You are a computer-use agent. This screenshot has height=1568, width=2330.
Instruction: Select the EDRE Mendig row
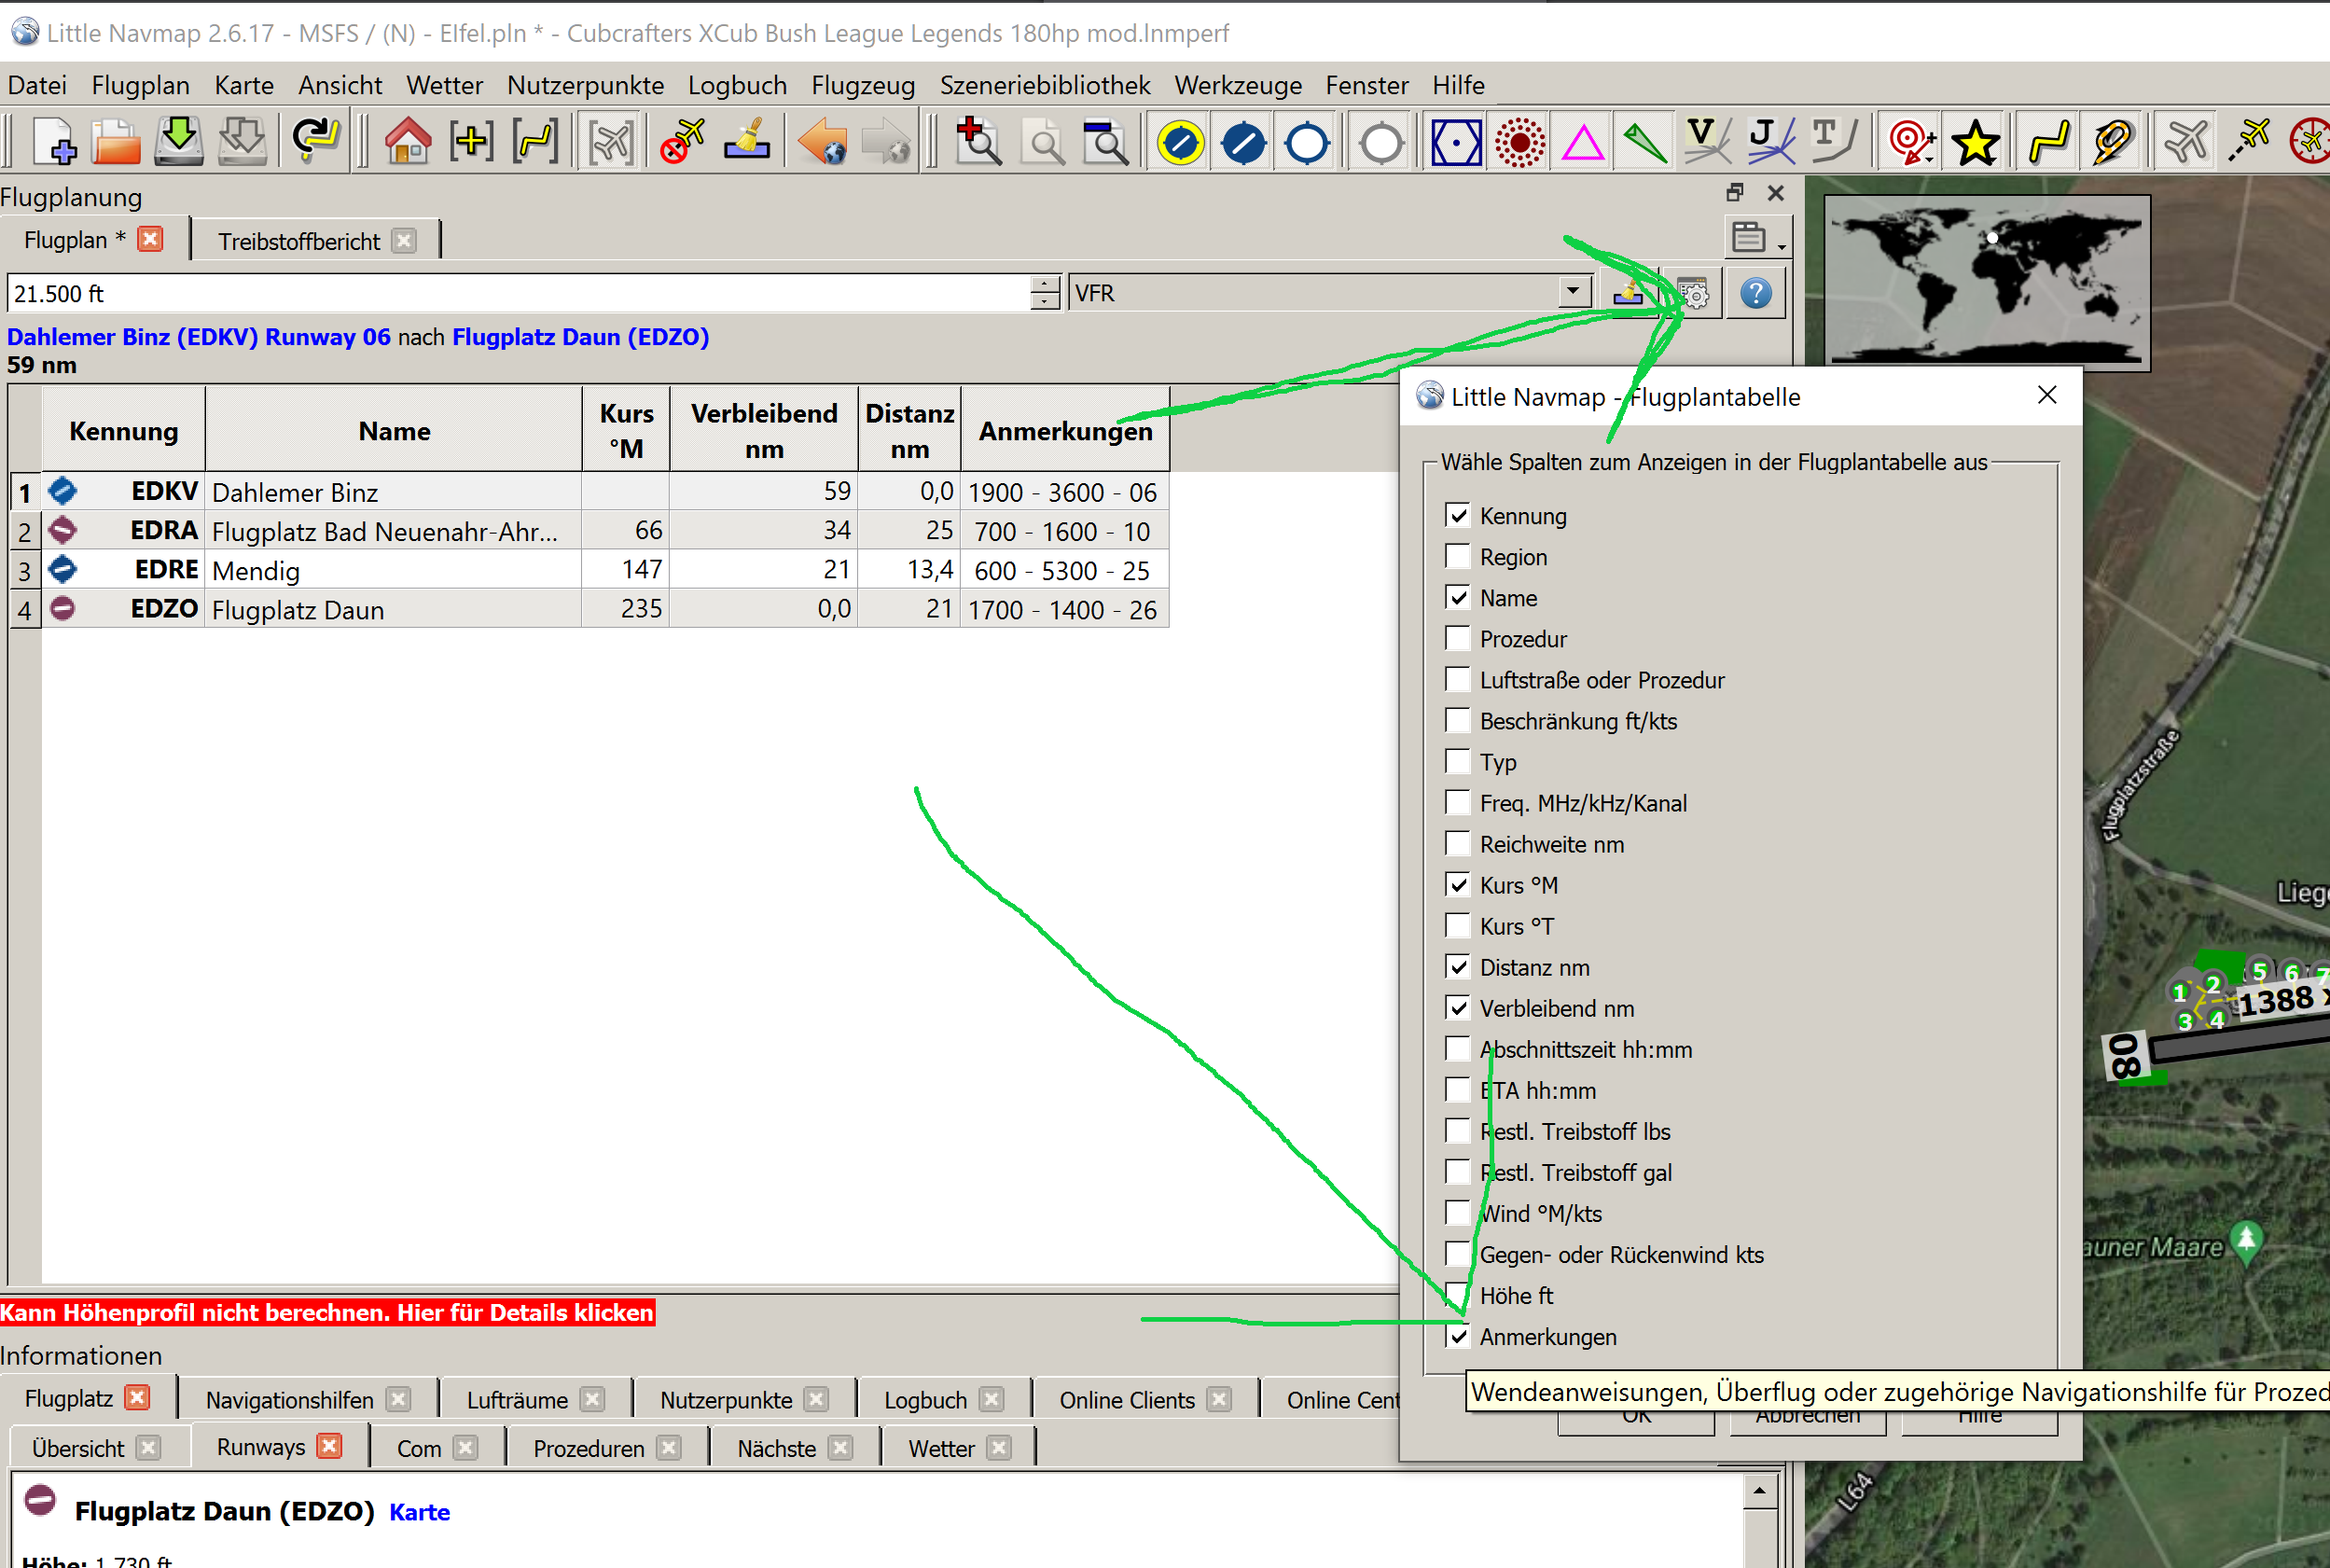coord(588,570)
